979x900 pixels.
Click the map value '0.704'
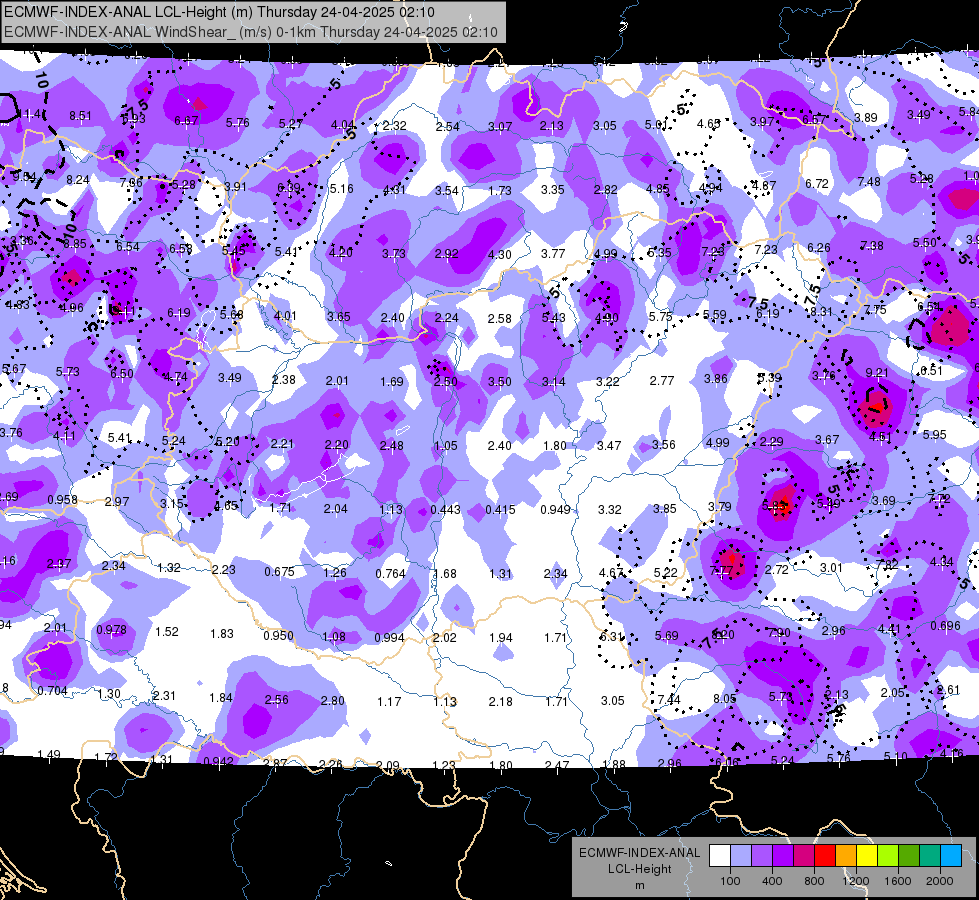click(x=52, y=691)
